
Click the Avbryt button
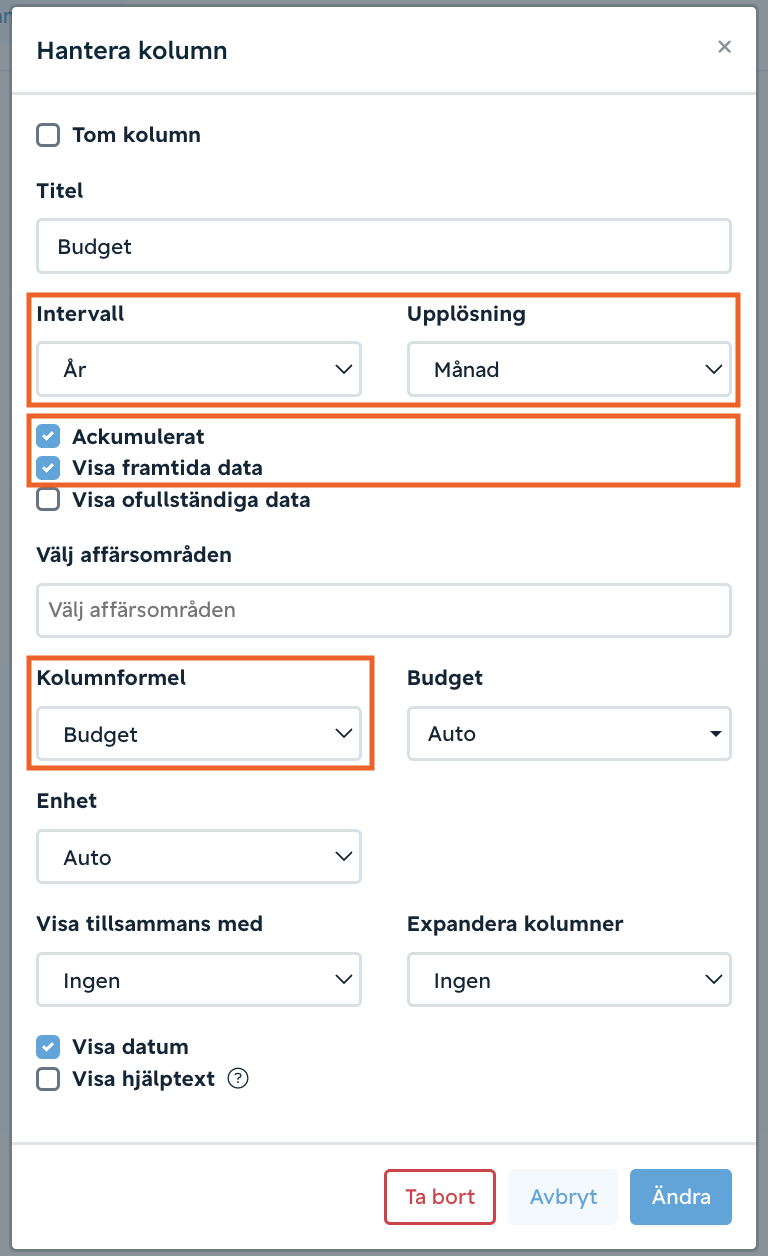pos(563,1197)
